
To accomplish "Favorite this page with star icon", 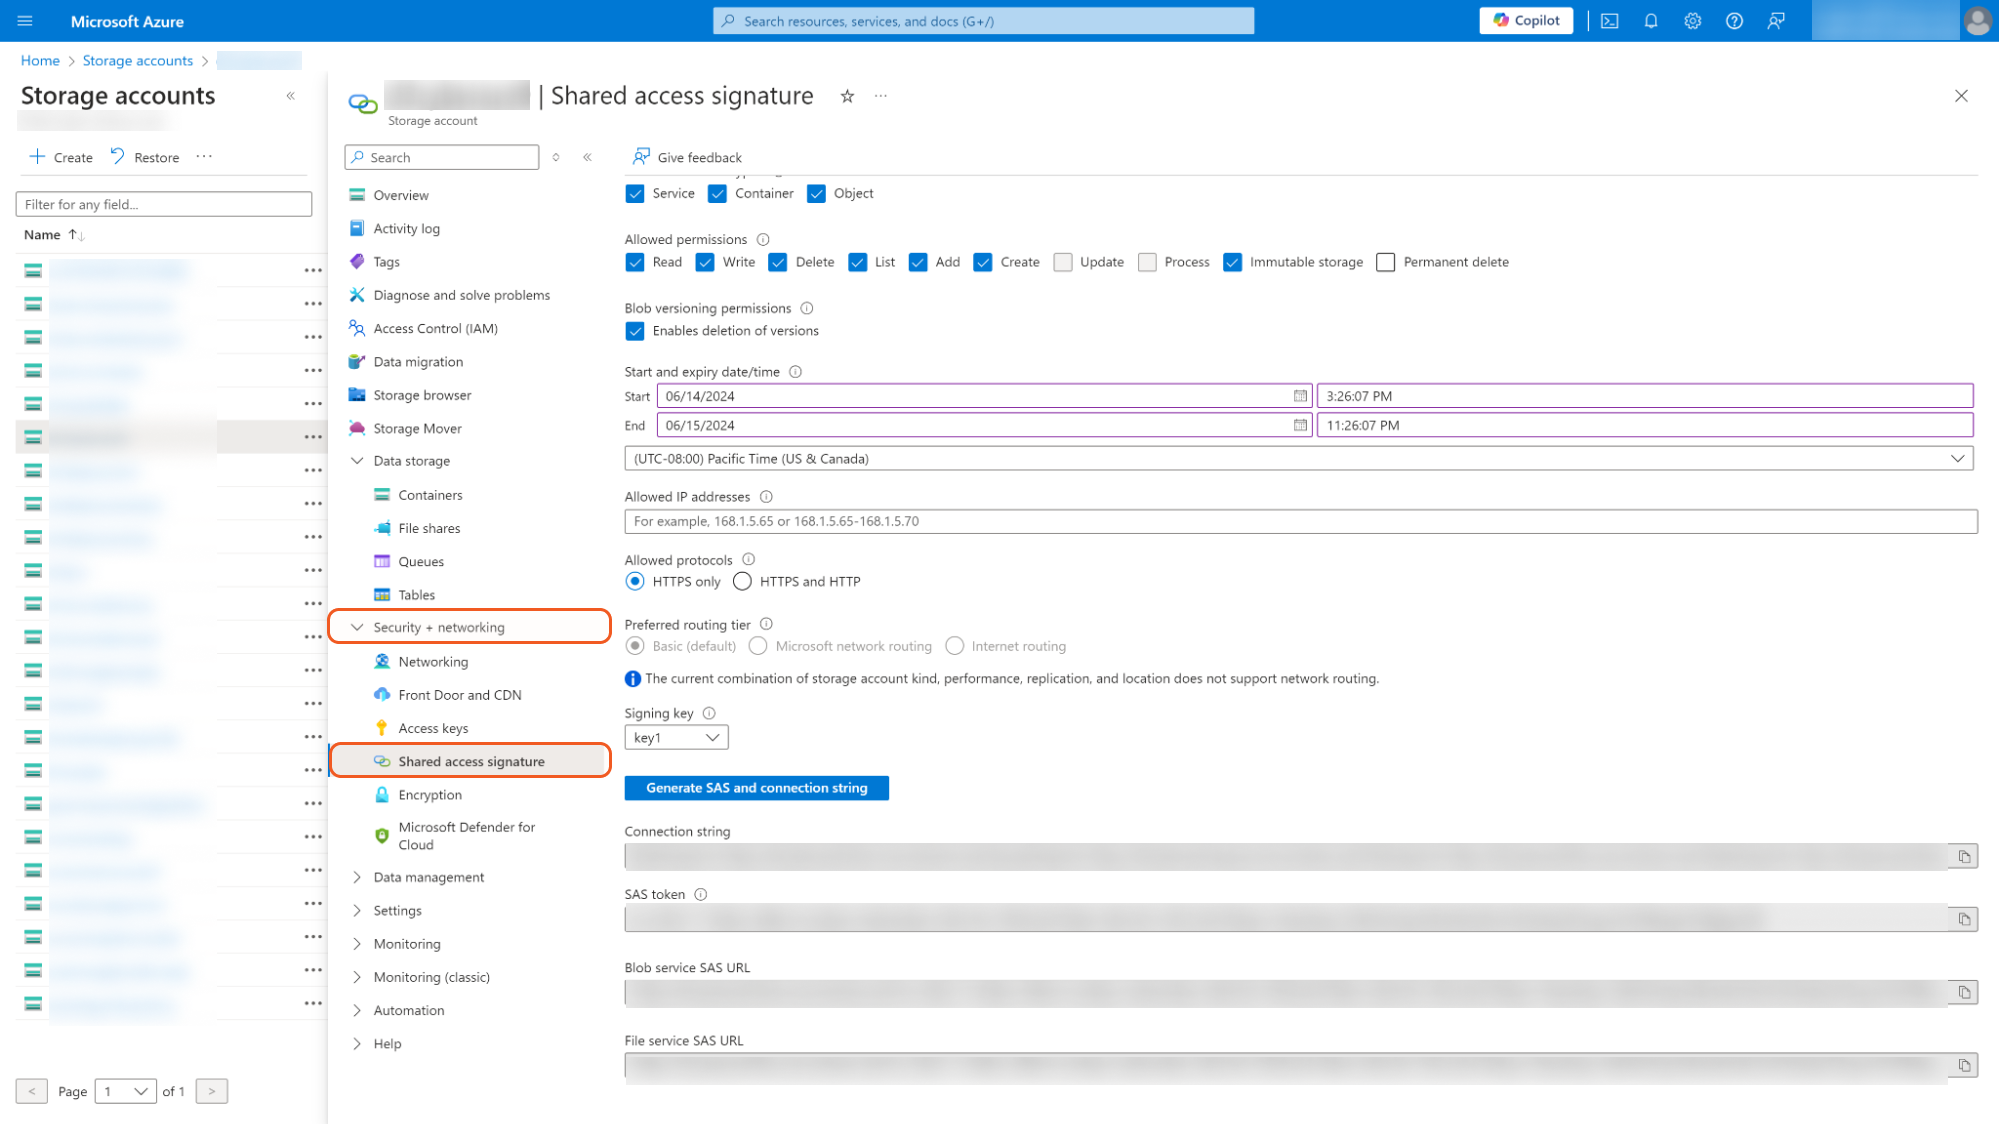I will tap(847, 96).
